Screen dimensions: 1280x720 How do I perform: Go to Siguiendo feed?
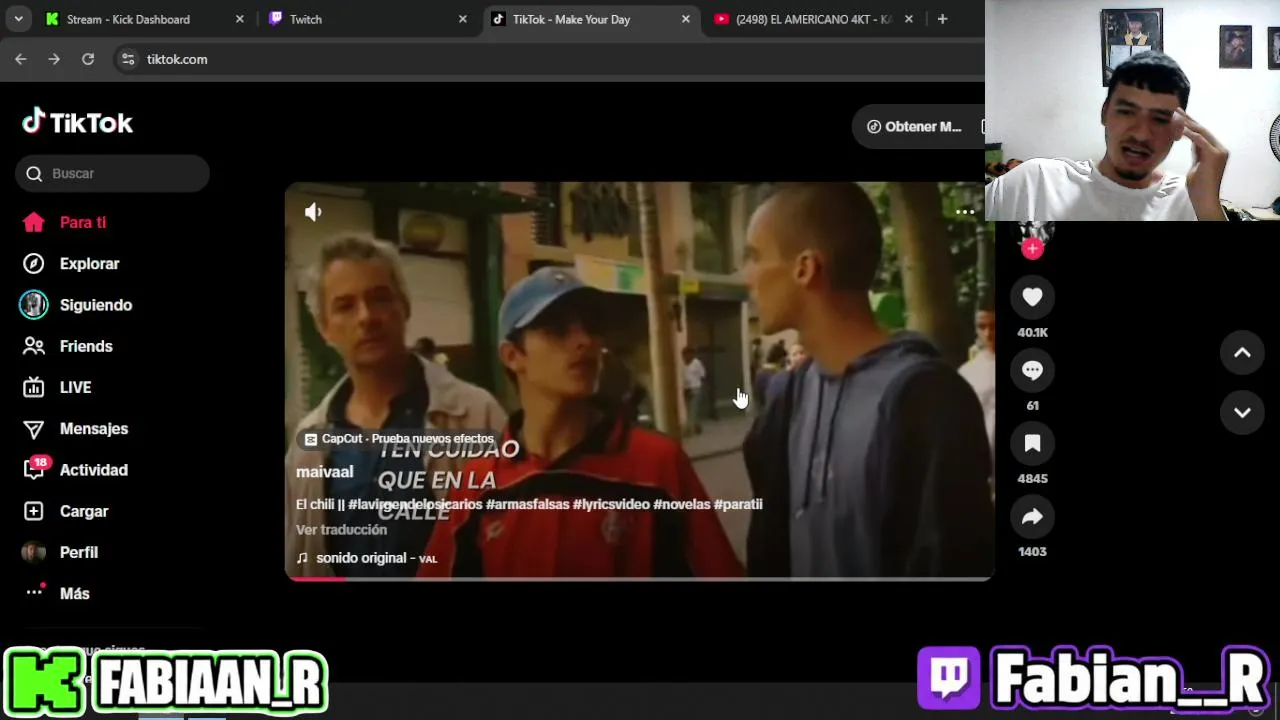pyautogui.click(x=76, y=305)
